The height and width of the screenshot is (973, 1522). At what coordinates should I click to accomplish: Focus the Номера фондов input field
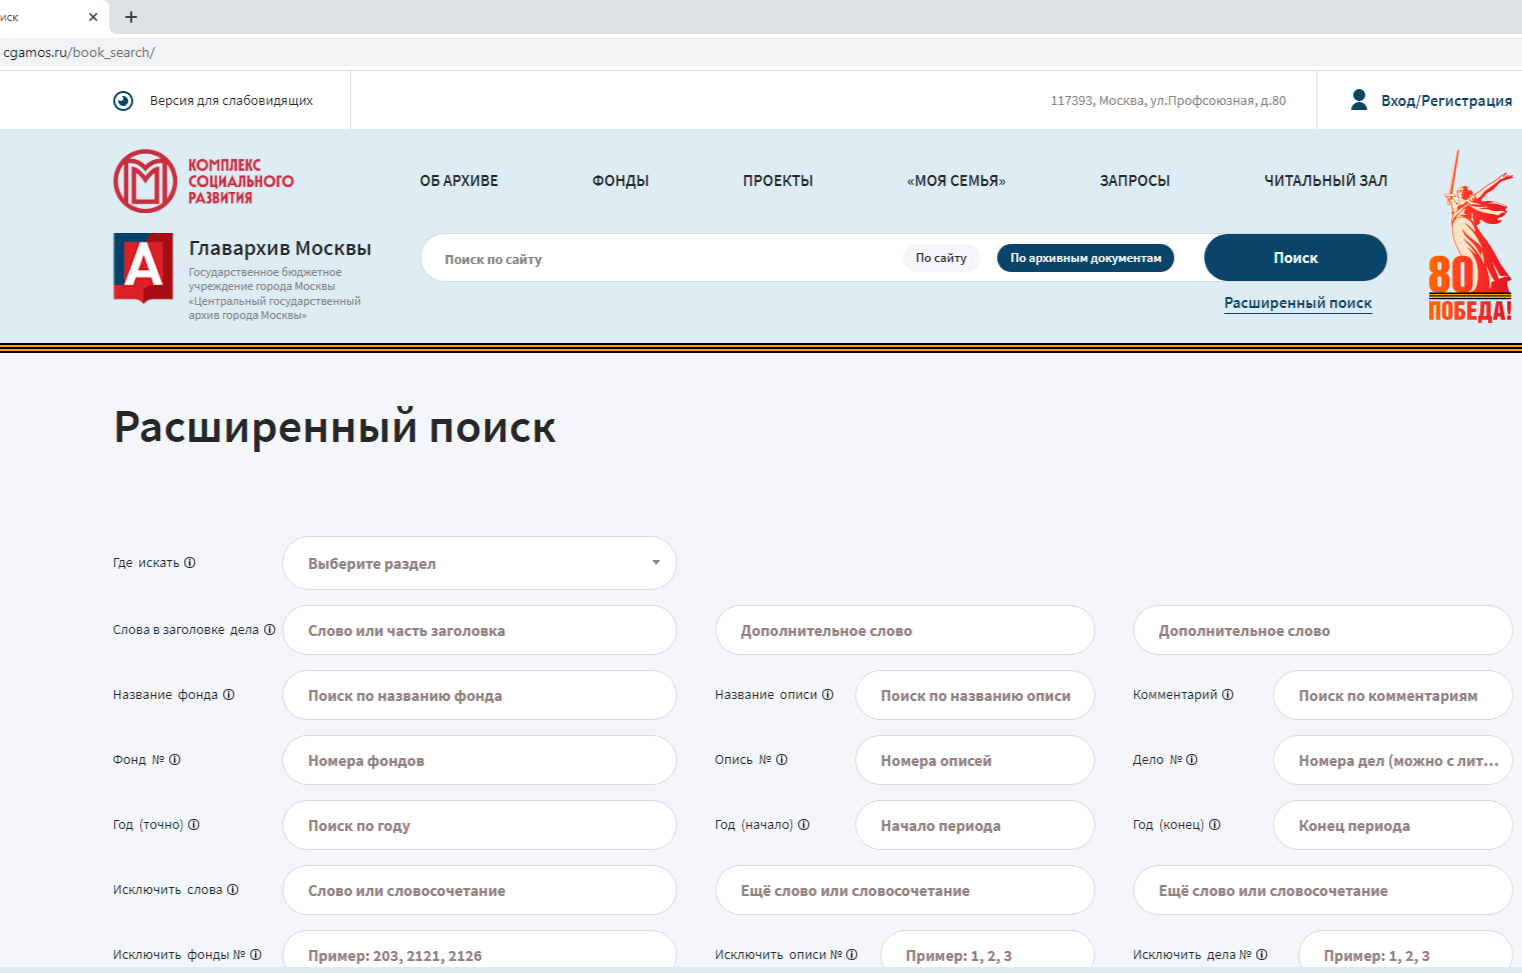click(x=479, y=760)
